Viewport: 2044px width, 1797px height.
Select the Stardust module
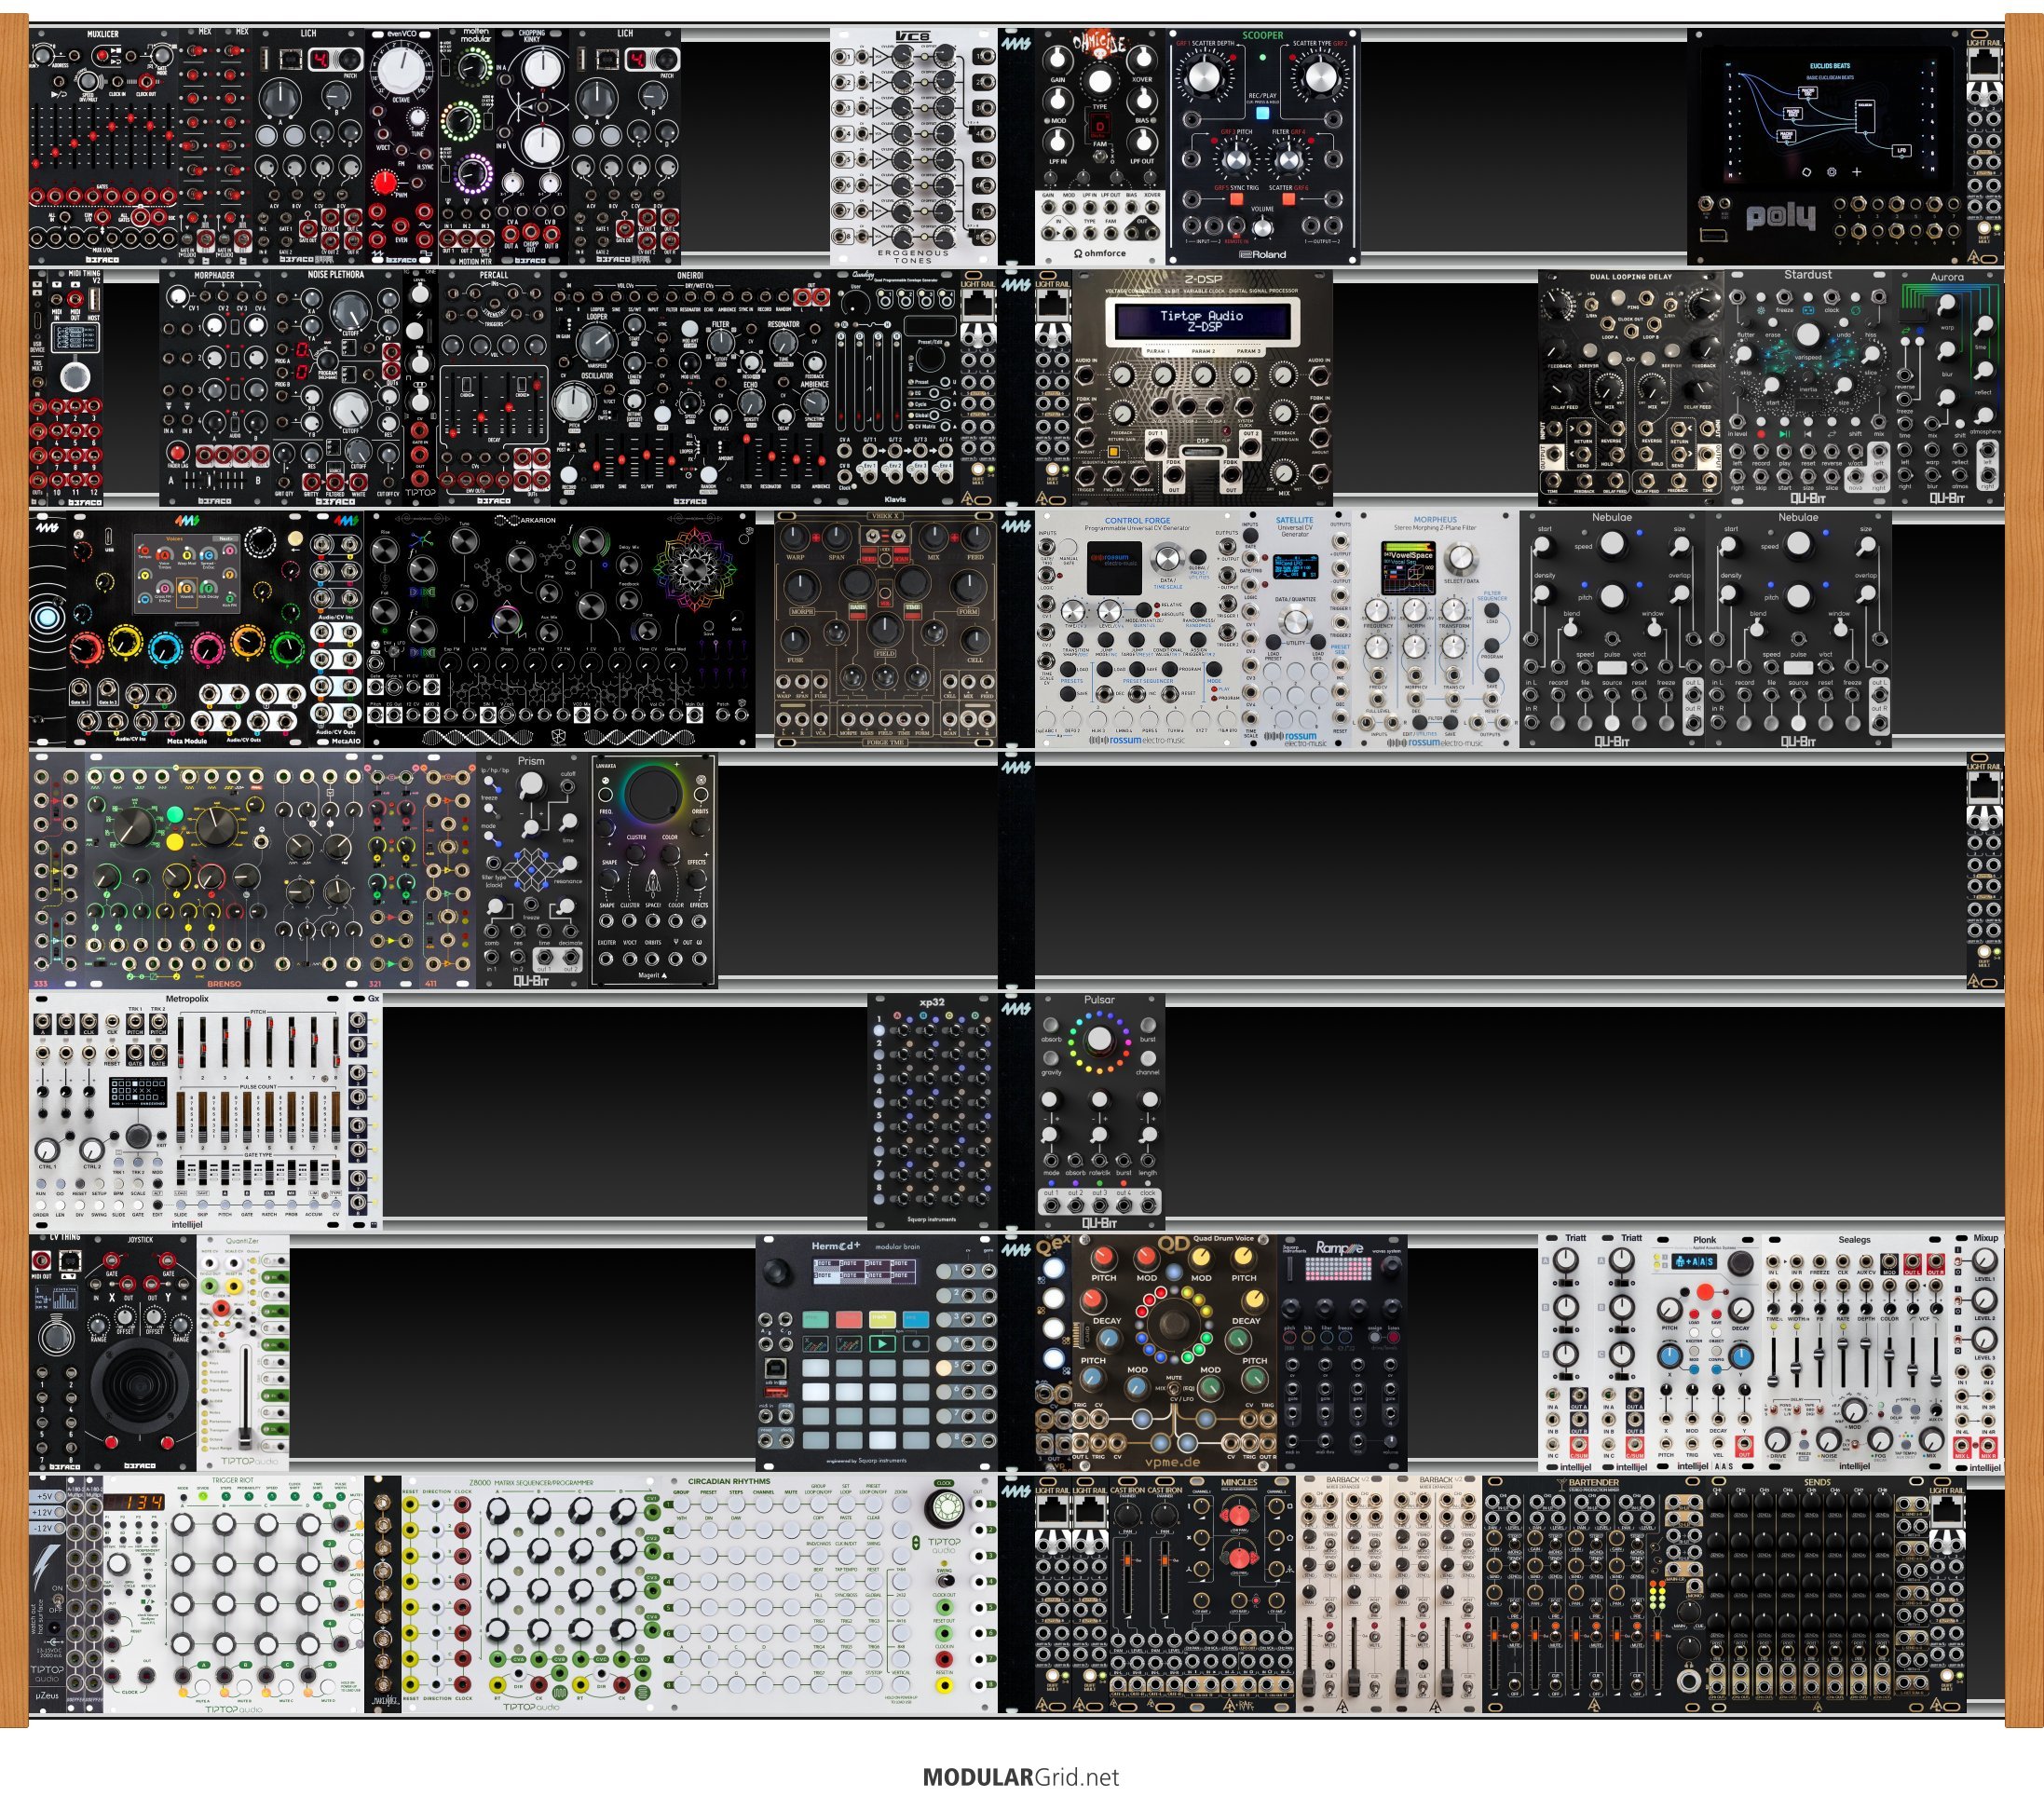point(1808,388)
